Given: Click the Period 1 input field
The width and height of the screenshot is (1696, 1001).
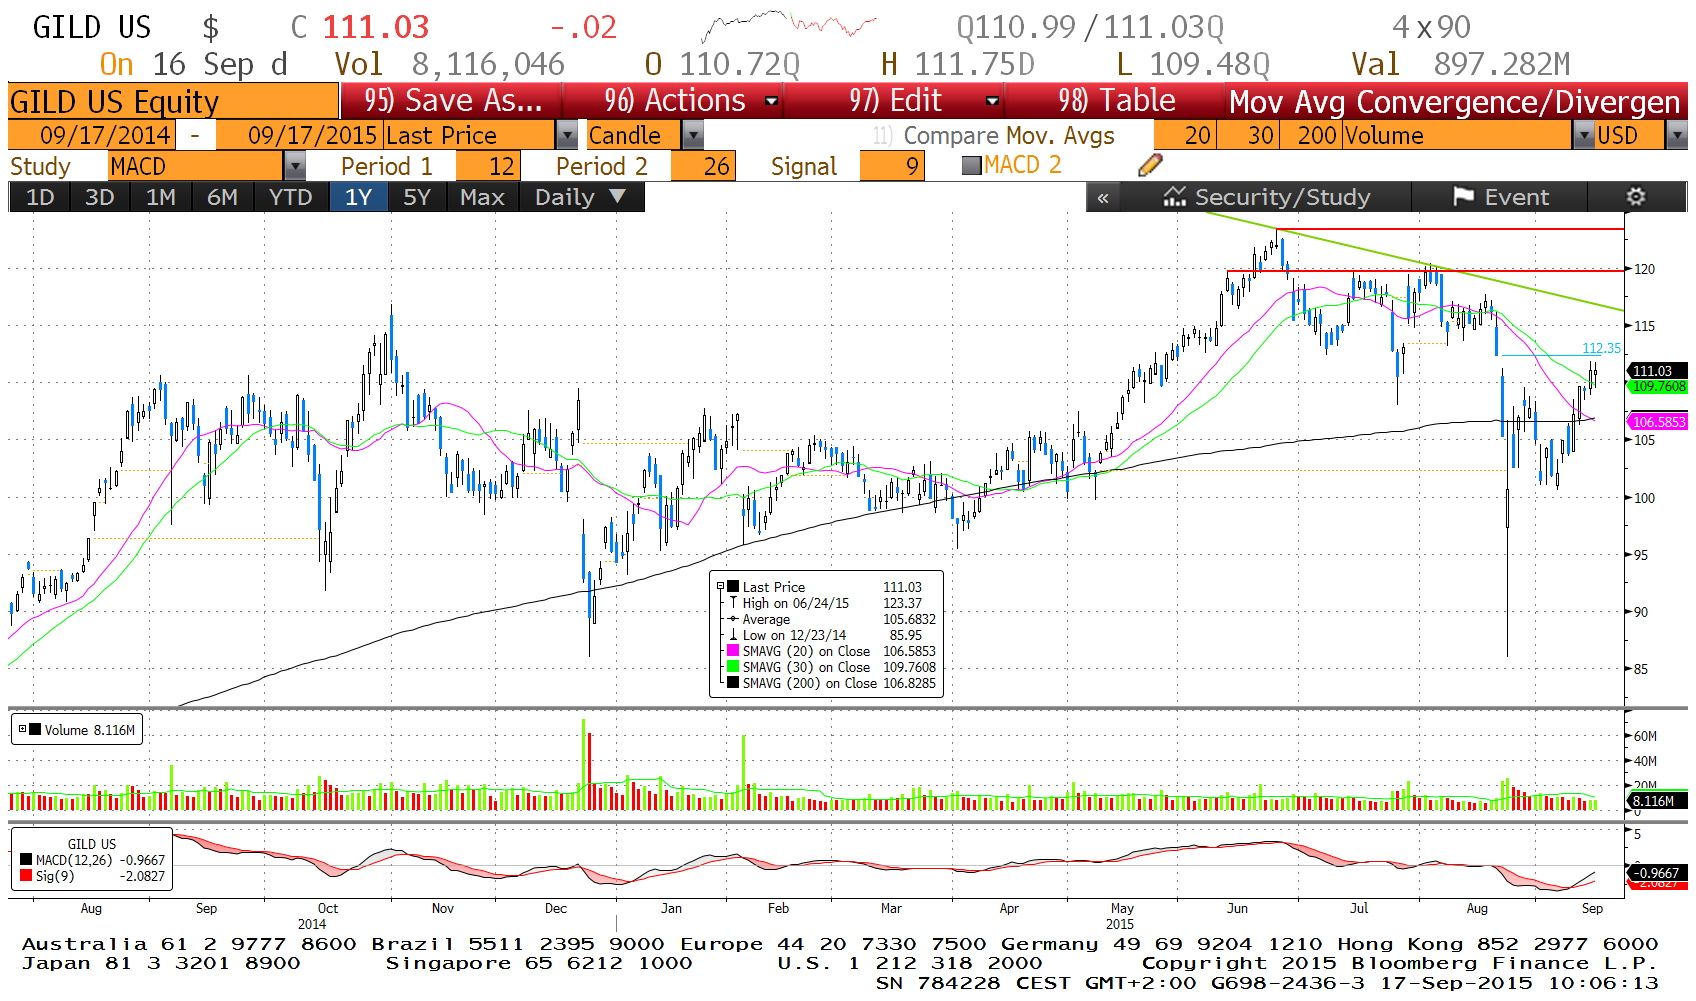Looking at the screenshot, I should click(486, 166).
